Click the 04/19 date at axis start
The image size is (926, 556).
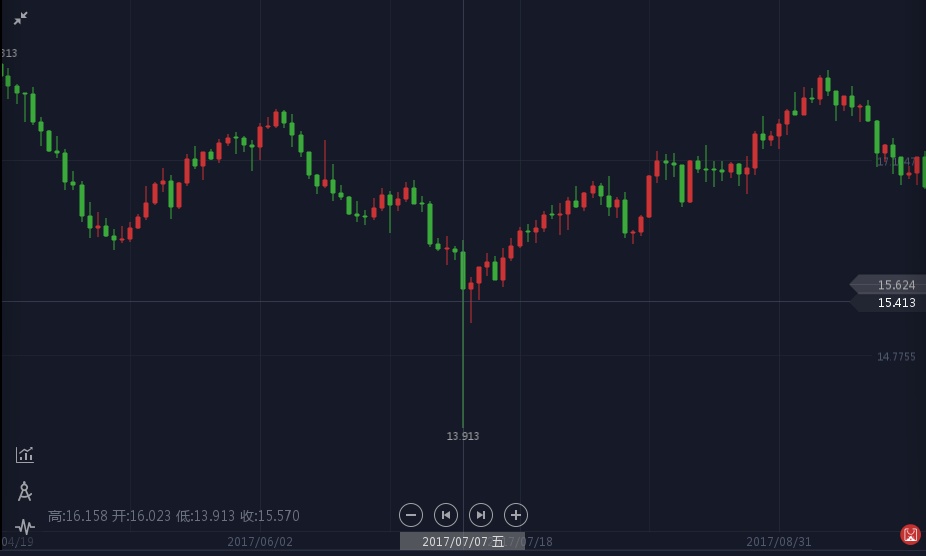tap(17, 542)
